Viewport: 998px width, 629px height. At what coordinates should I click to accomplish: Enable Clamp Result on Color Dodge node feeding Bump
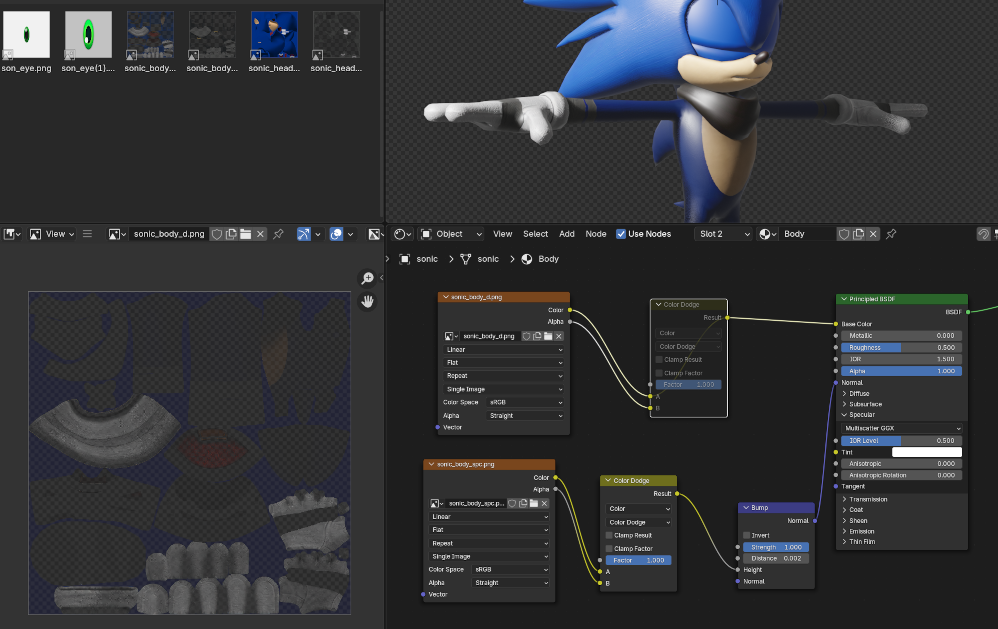[609, 535]
